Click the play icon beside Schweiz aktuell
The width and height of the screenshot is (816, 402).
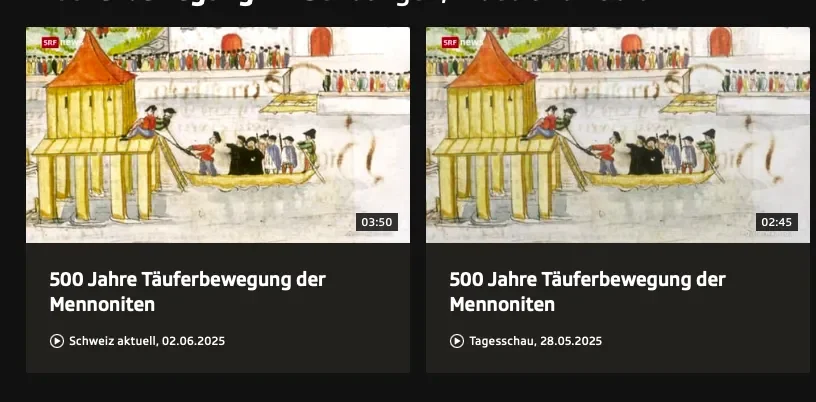pos(57,341)
